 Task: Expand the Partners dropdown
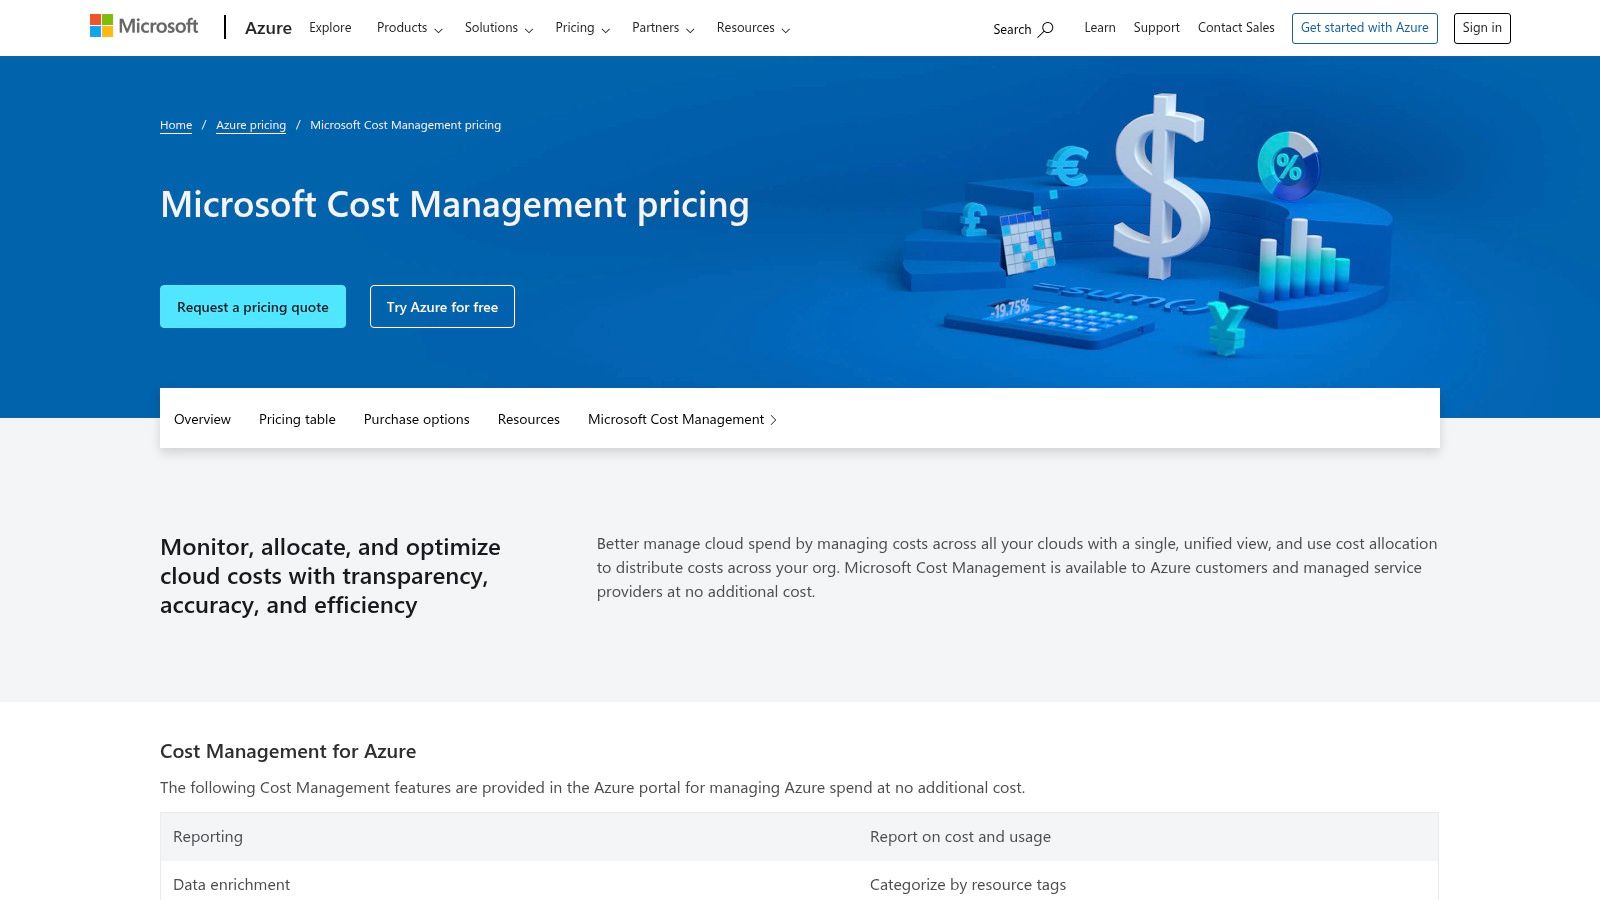pyautogui.click(x=662, y=28)
